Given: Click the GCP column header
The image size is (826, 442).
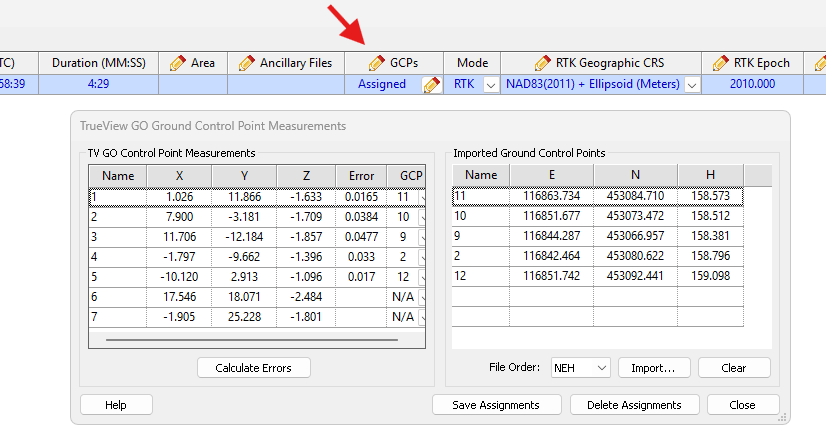Looking at the screenshot, I should pyautogui.click(x=406, y=176).
